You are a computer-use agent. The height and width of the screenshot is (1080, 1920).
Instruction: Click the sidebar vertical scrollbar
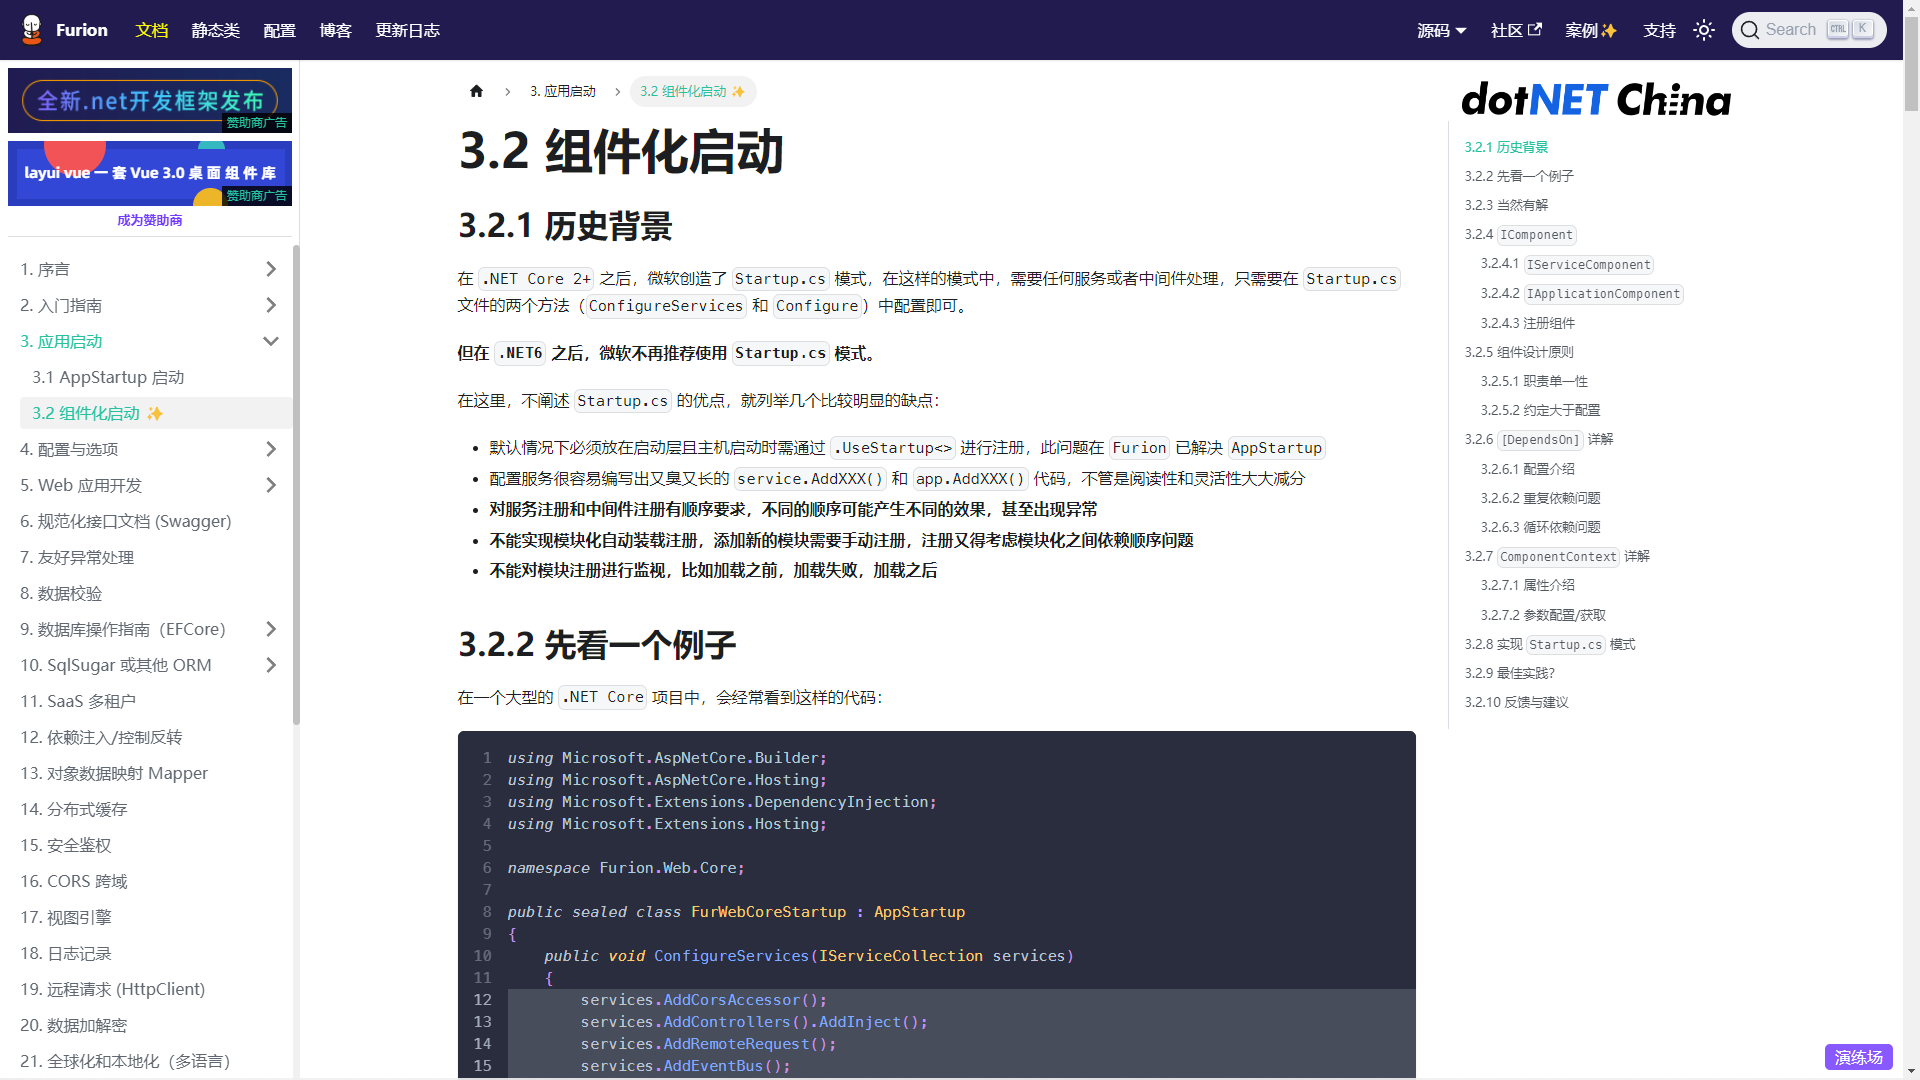click(296, 484)
